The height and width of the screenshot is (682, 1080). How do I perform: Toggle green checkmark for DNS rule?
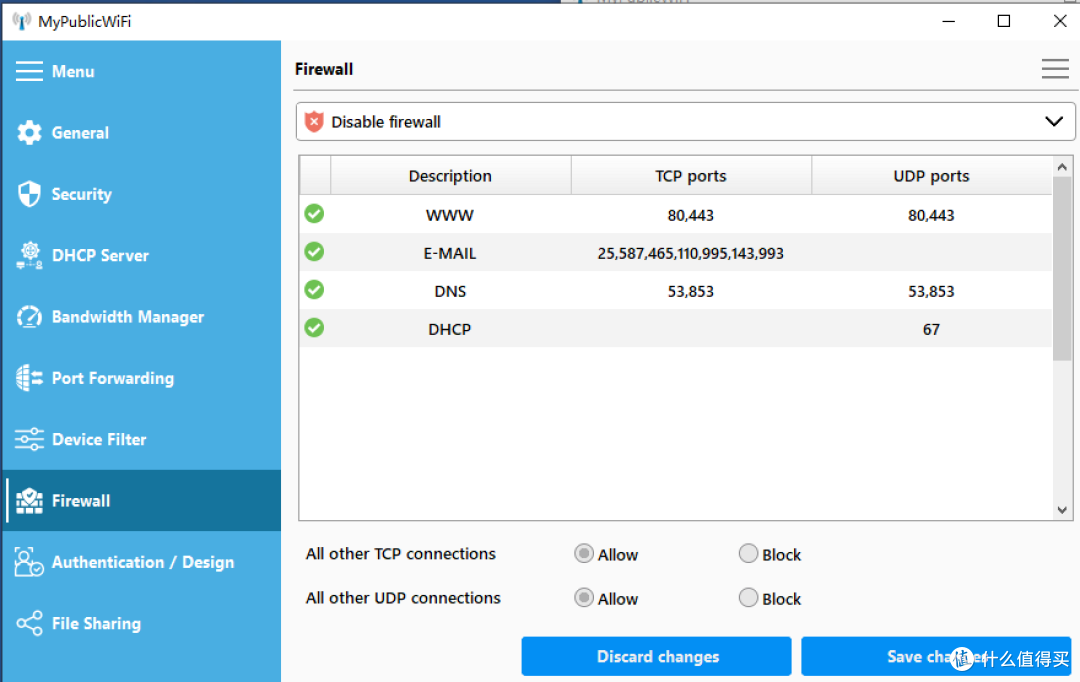coord(314,290)
